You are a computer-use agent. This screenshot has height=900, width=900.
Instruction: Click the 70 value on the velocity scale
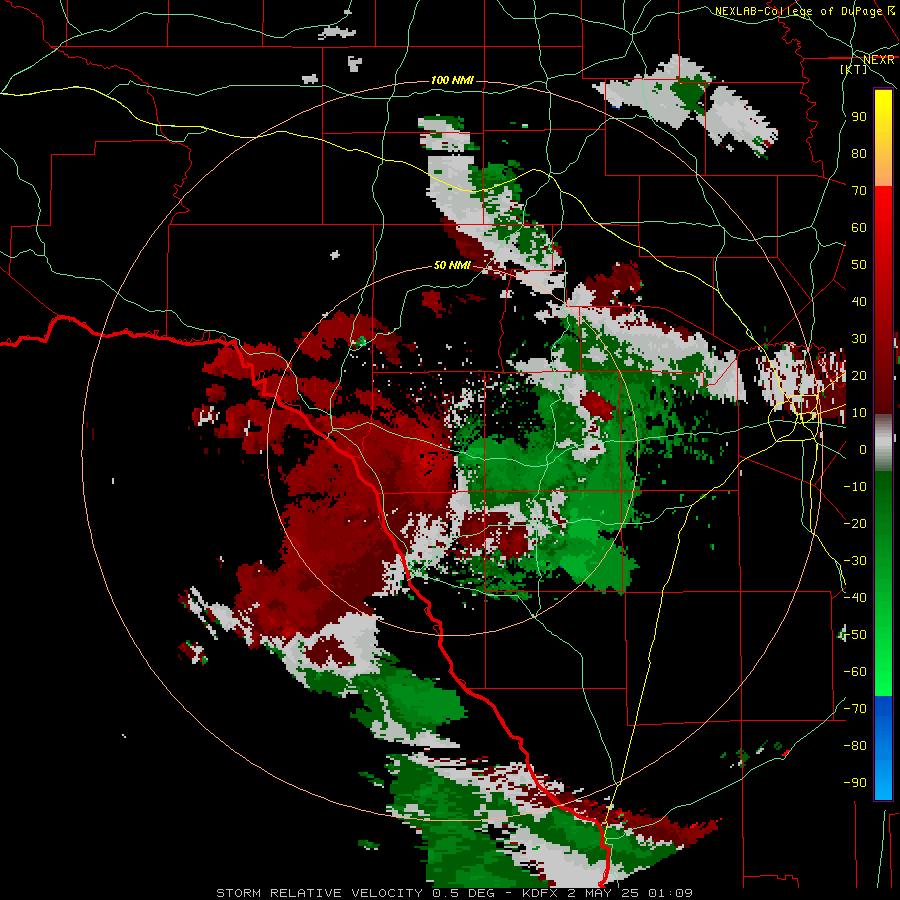click(859, 191)
